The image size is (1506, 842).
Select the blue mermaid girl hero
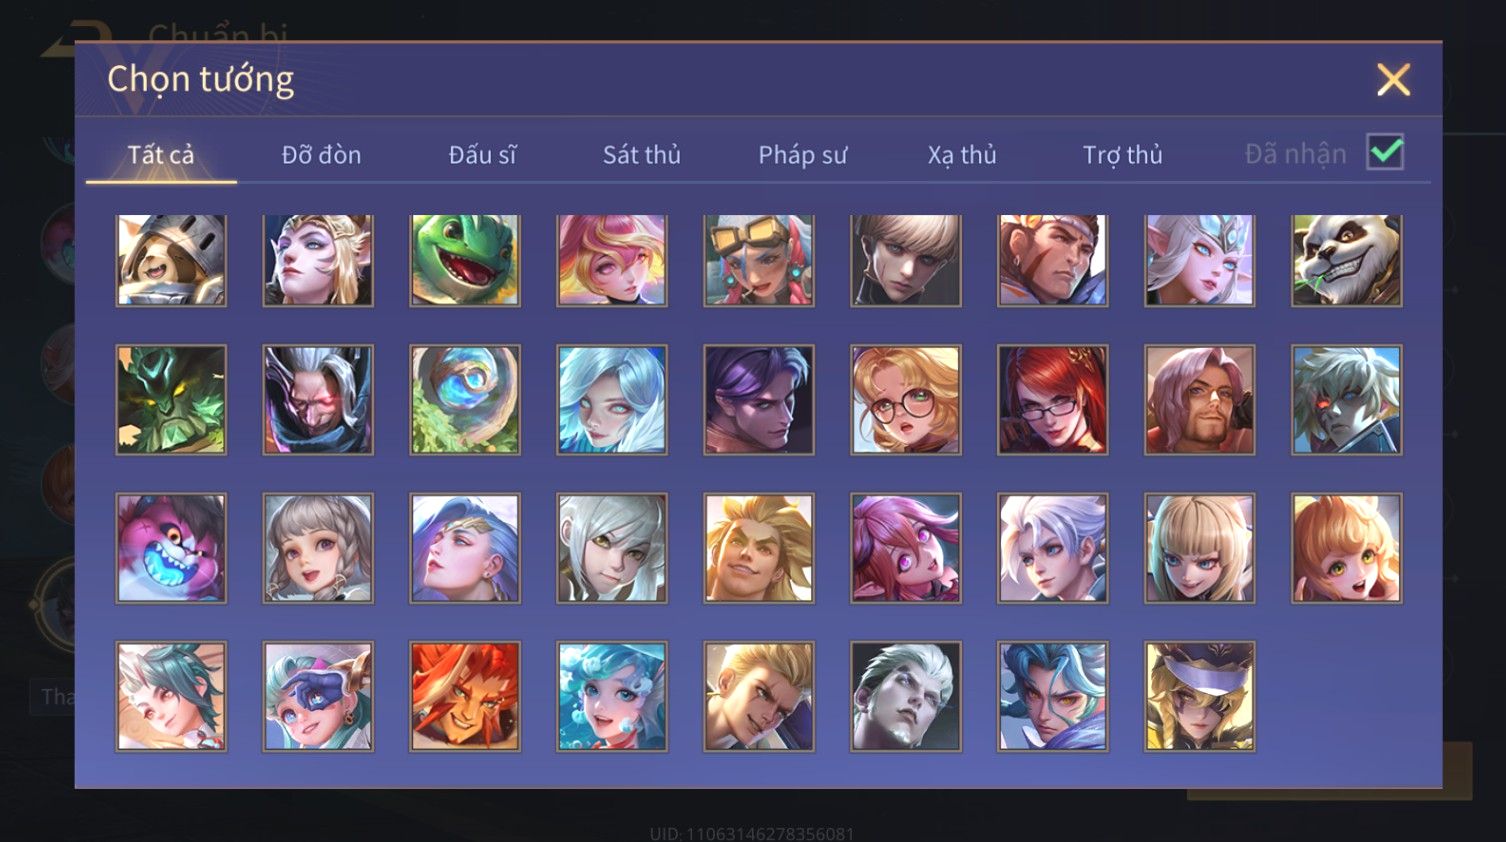tap(612, 696)
